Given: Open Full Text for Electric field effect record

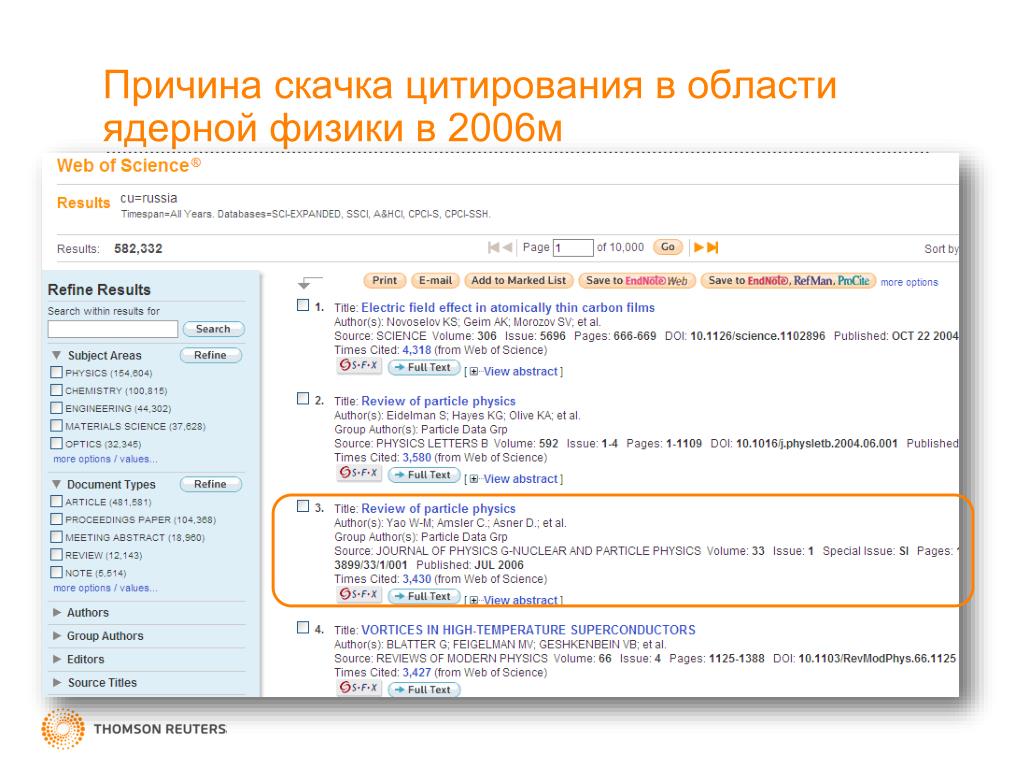Looking at the screenshot, I should [424, 368].
